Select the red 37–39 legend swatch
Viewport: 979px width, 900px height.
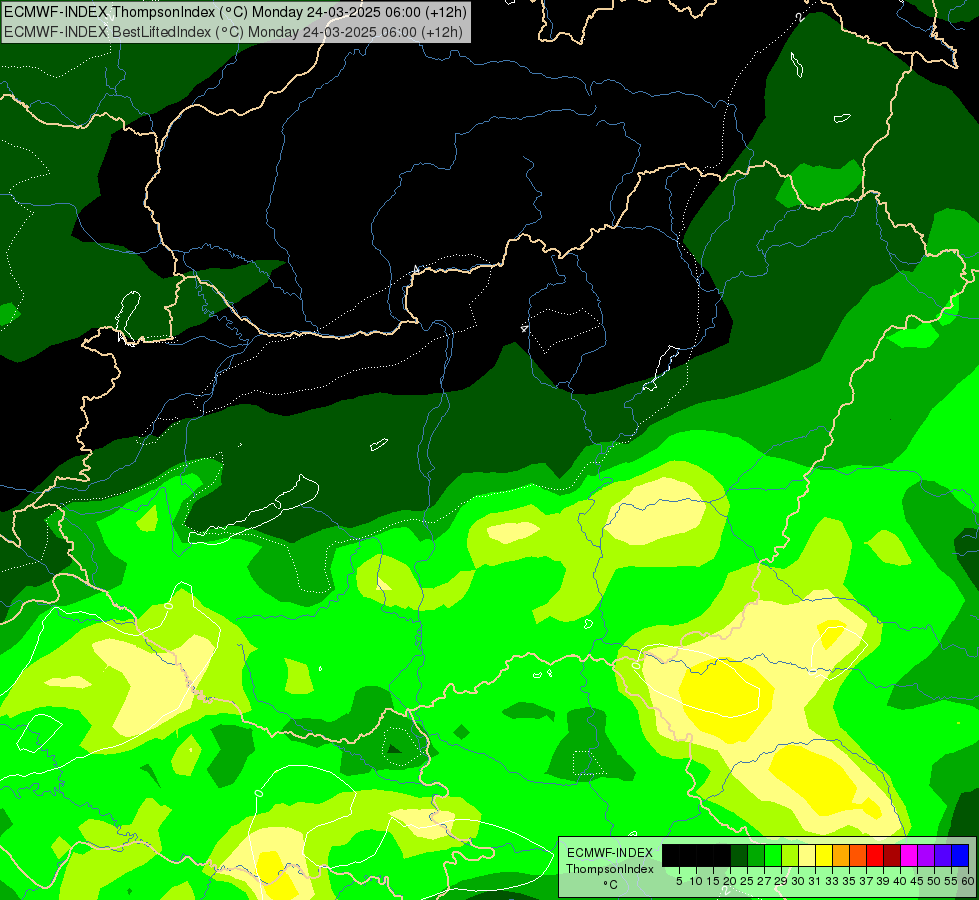click(875, 855)
